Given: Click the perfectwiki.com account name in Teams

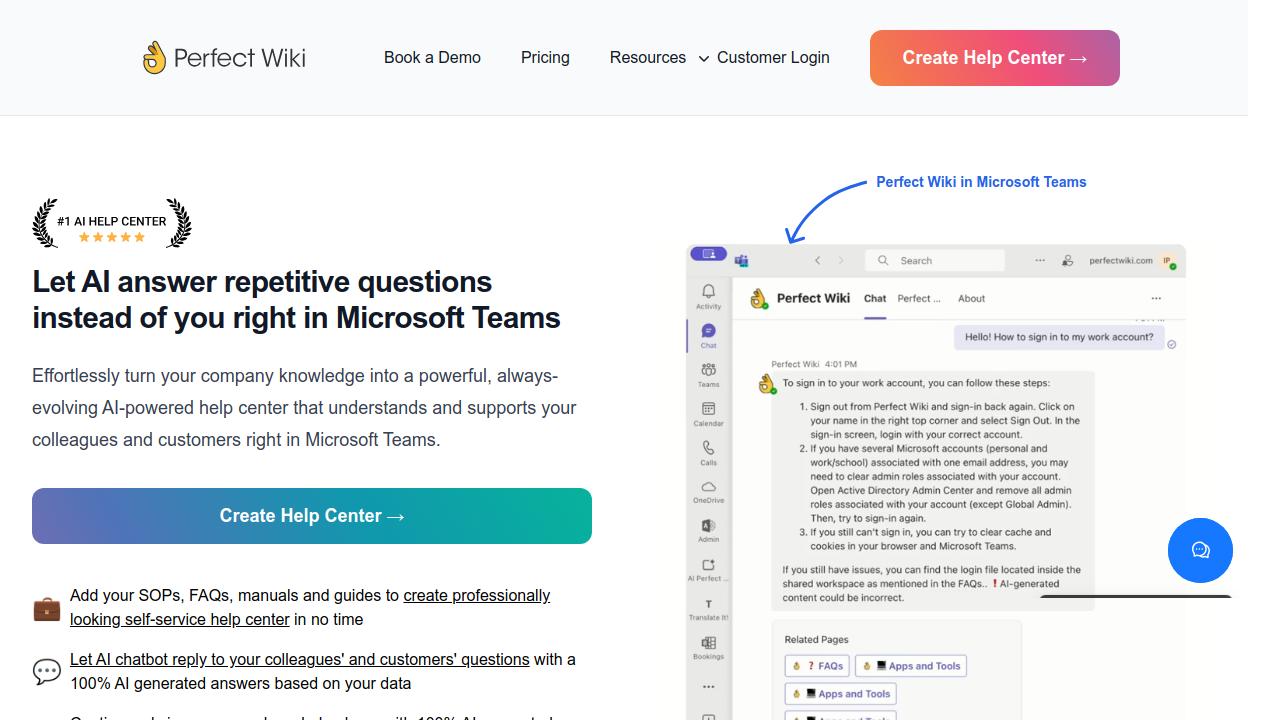Looking at the screenshot, I should pyautogui.click(x=1120, y=260).
